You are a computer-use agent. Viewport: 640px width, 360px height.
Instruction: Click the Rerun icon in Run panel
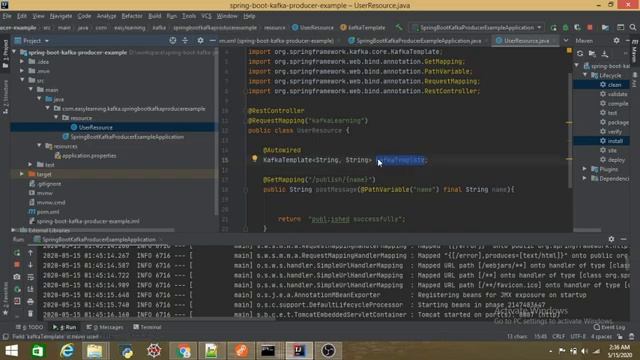(17, 253)
